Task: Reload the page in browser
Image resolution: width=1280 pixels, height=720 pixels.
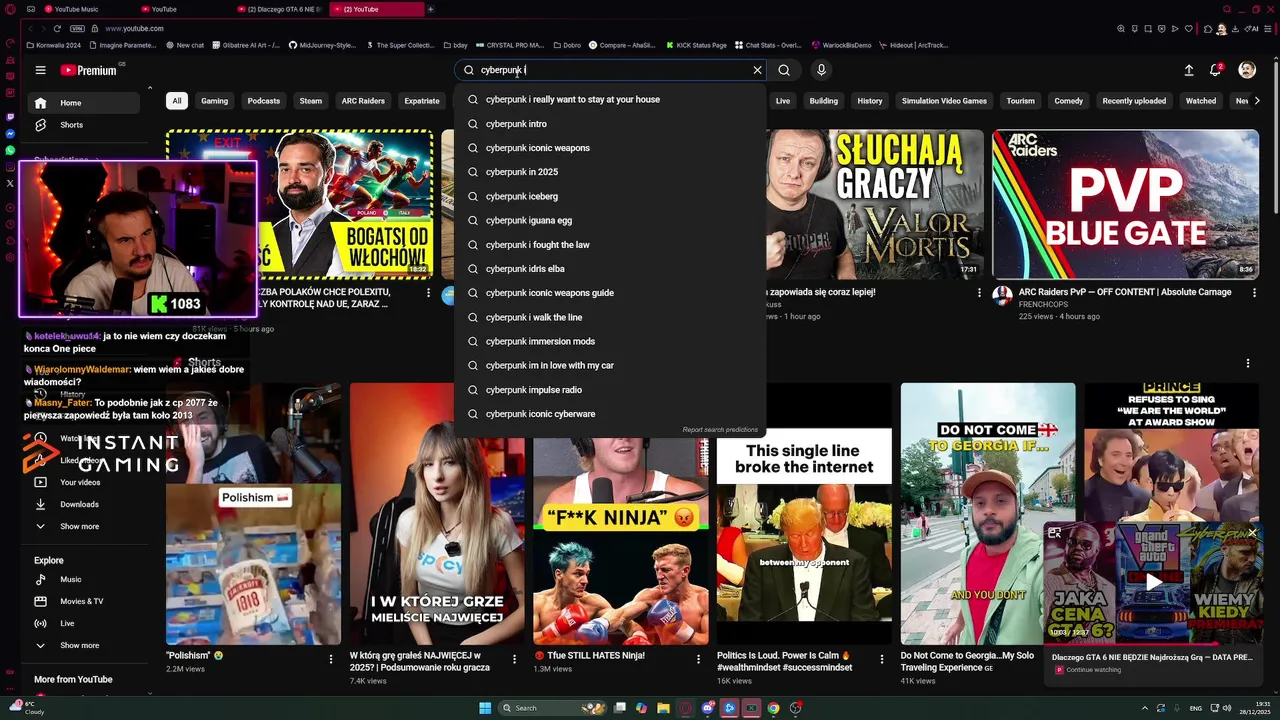Action: point(57,28)
